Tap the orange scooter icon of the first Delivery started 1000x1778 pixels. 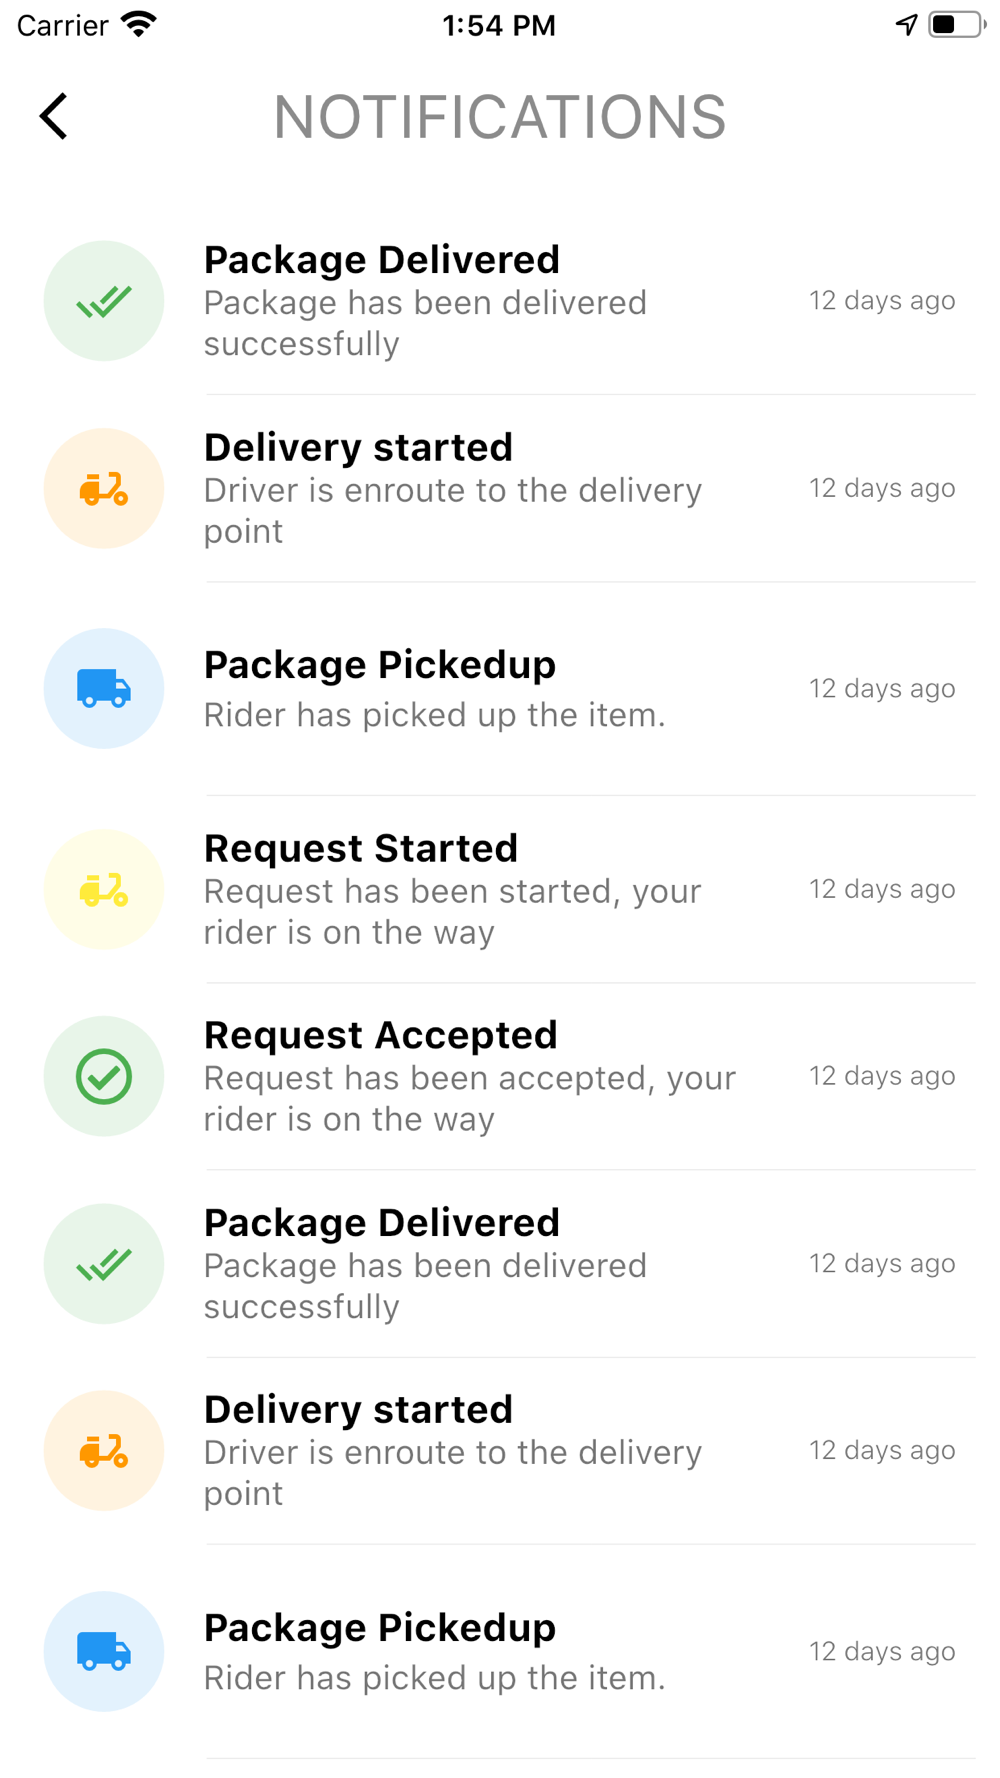pos(104,489)
